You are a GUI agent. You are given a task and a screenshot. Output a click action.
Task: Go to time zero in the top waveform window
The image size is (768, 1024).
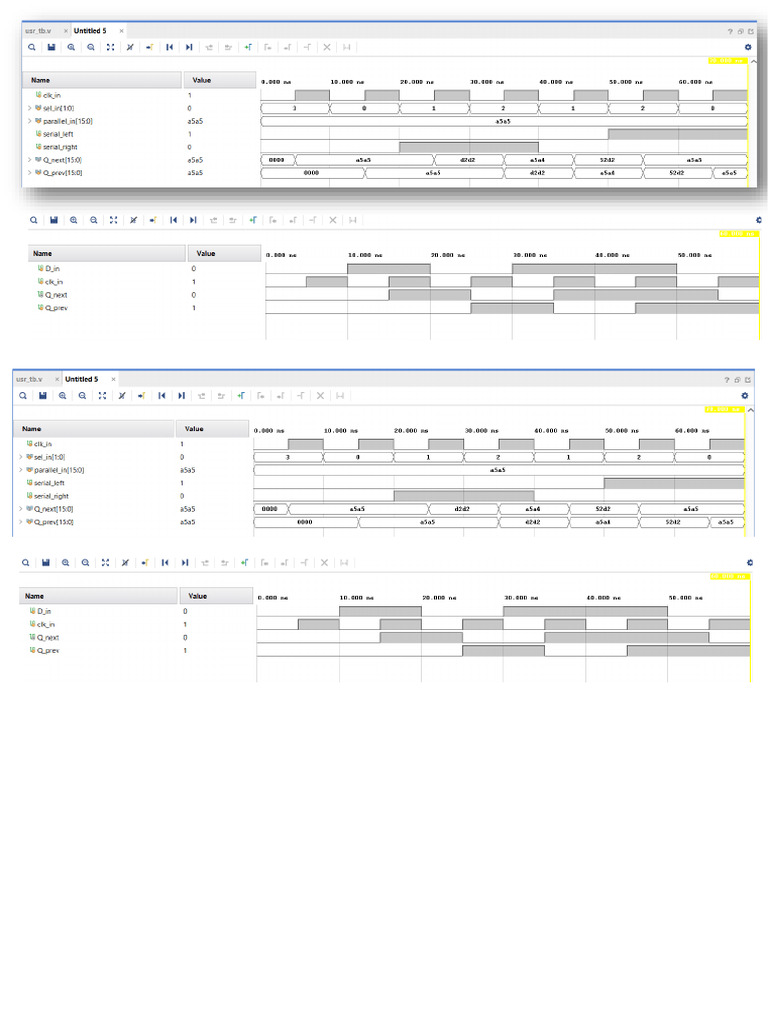pyautogui.click(x=169, y=47)
